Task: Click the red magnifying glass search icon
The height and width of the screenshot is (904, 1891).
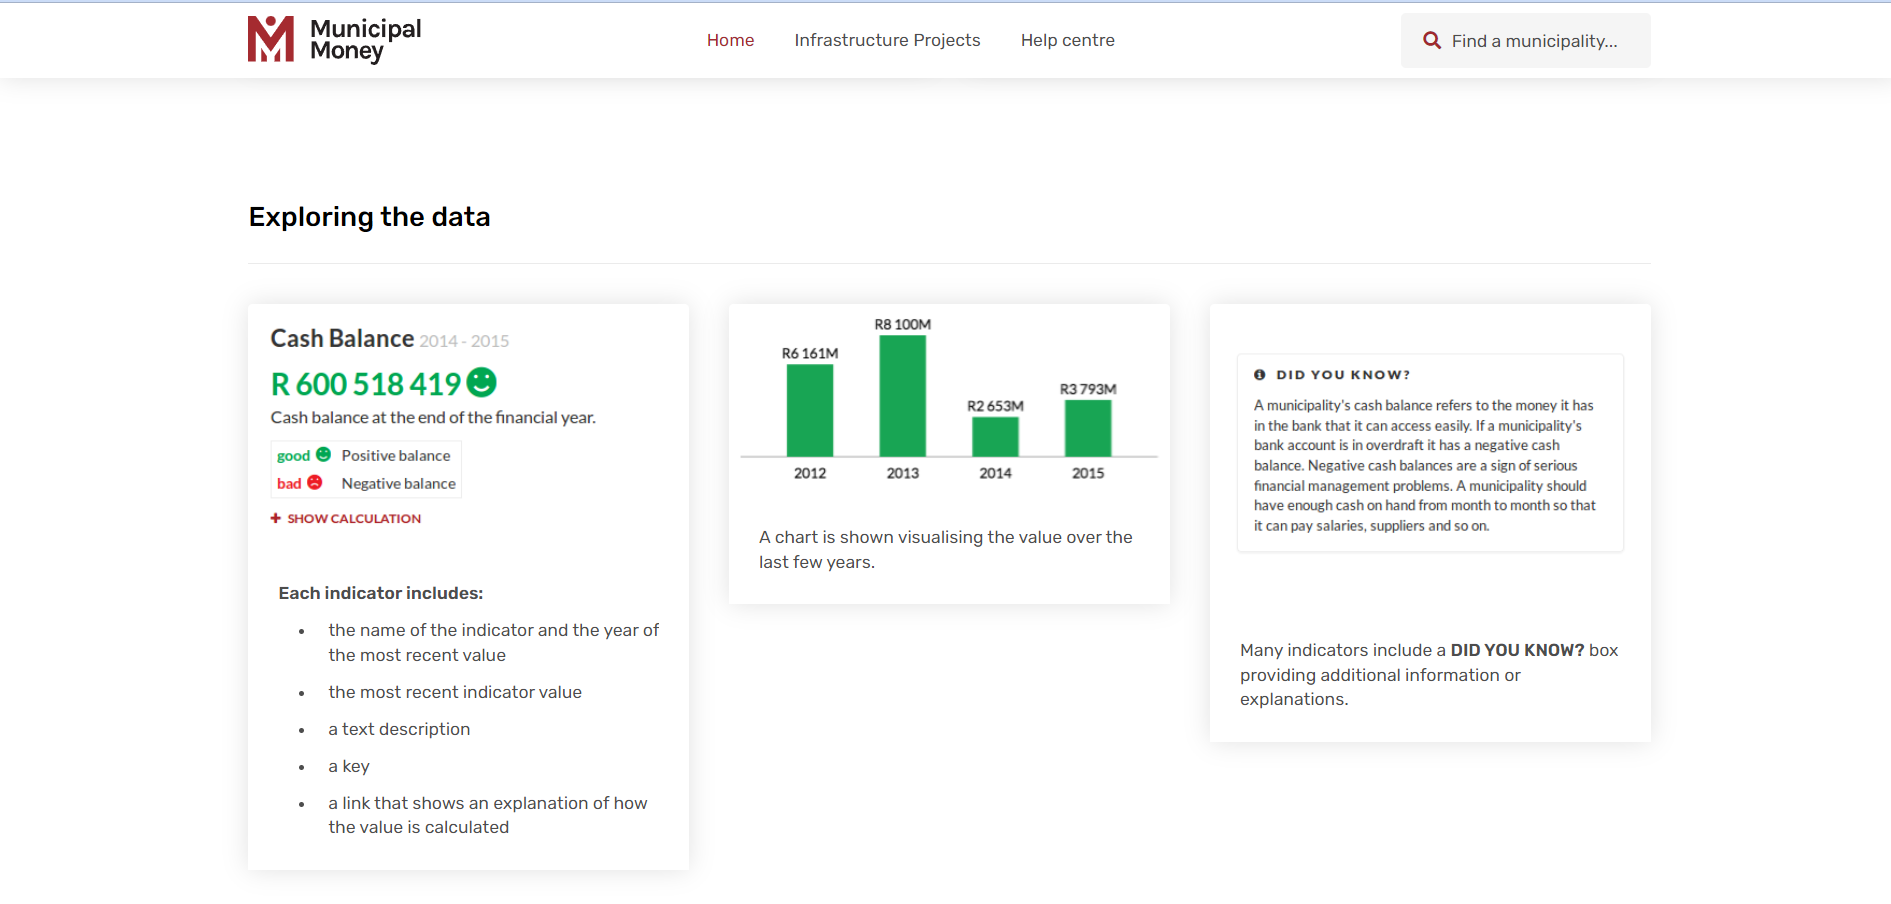Action: [1432, 41]
